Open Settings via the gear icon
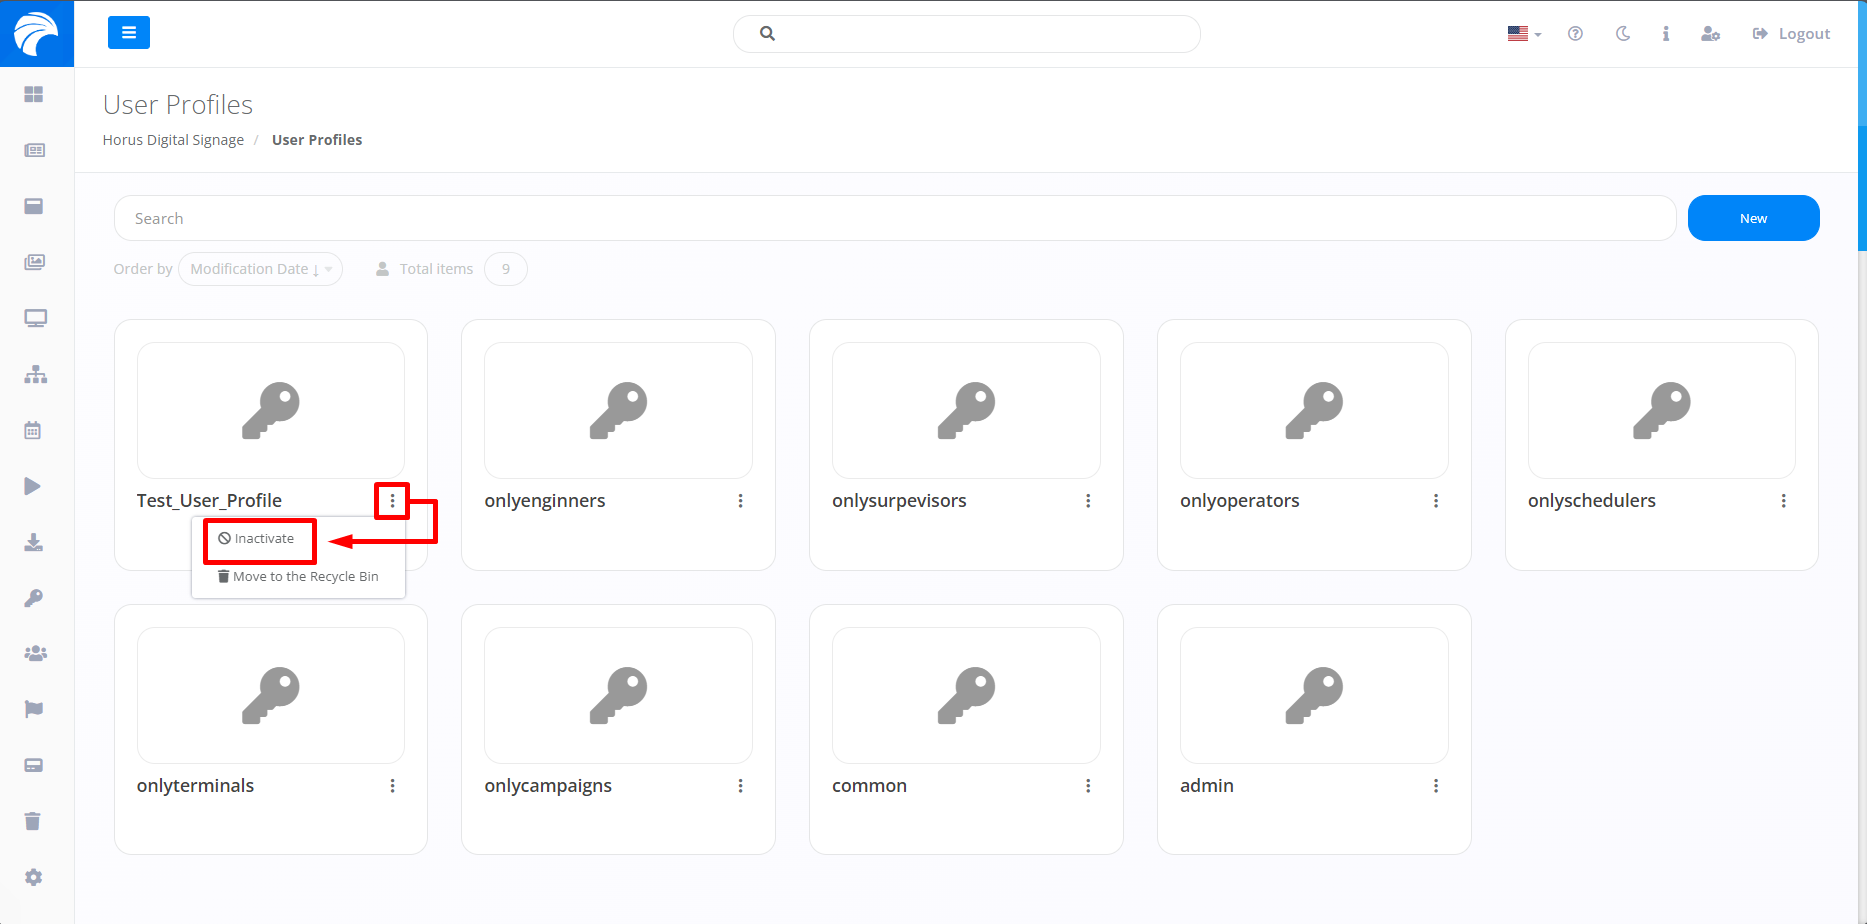This screenshot has width=1867, height=924. [34, 877]
